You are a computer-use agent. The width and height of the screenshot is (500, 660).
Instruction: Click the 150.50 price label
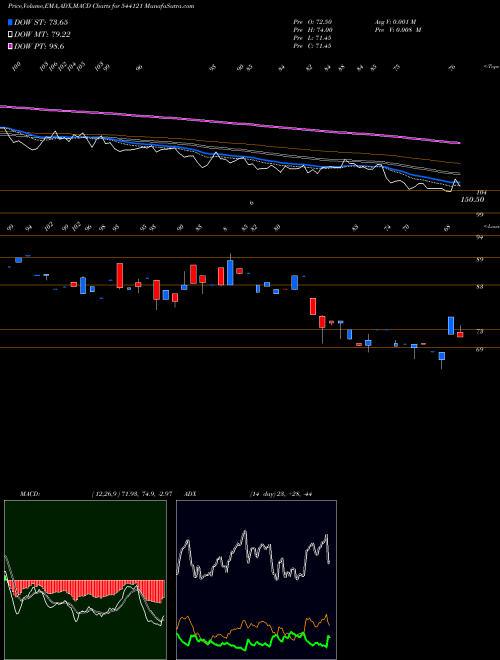tap(472, 200)
